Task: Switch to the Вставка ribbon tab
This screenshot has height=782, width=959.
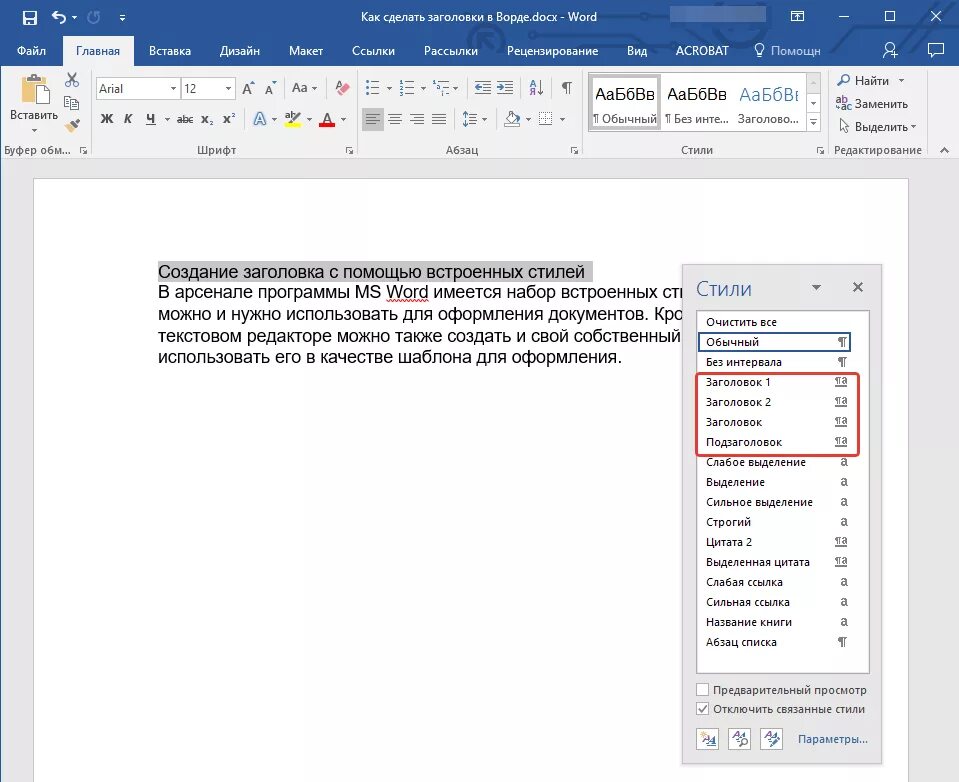Action: [170, 50]
